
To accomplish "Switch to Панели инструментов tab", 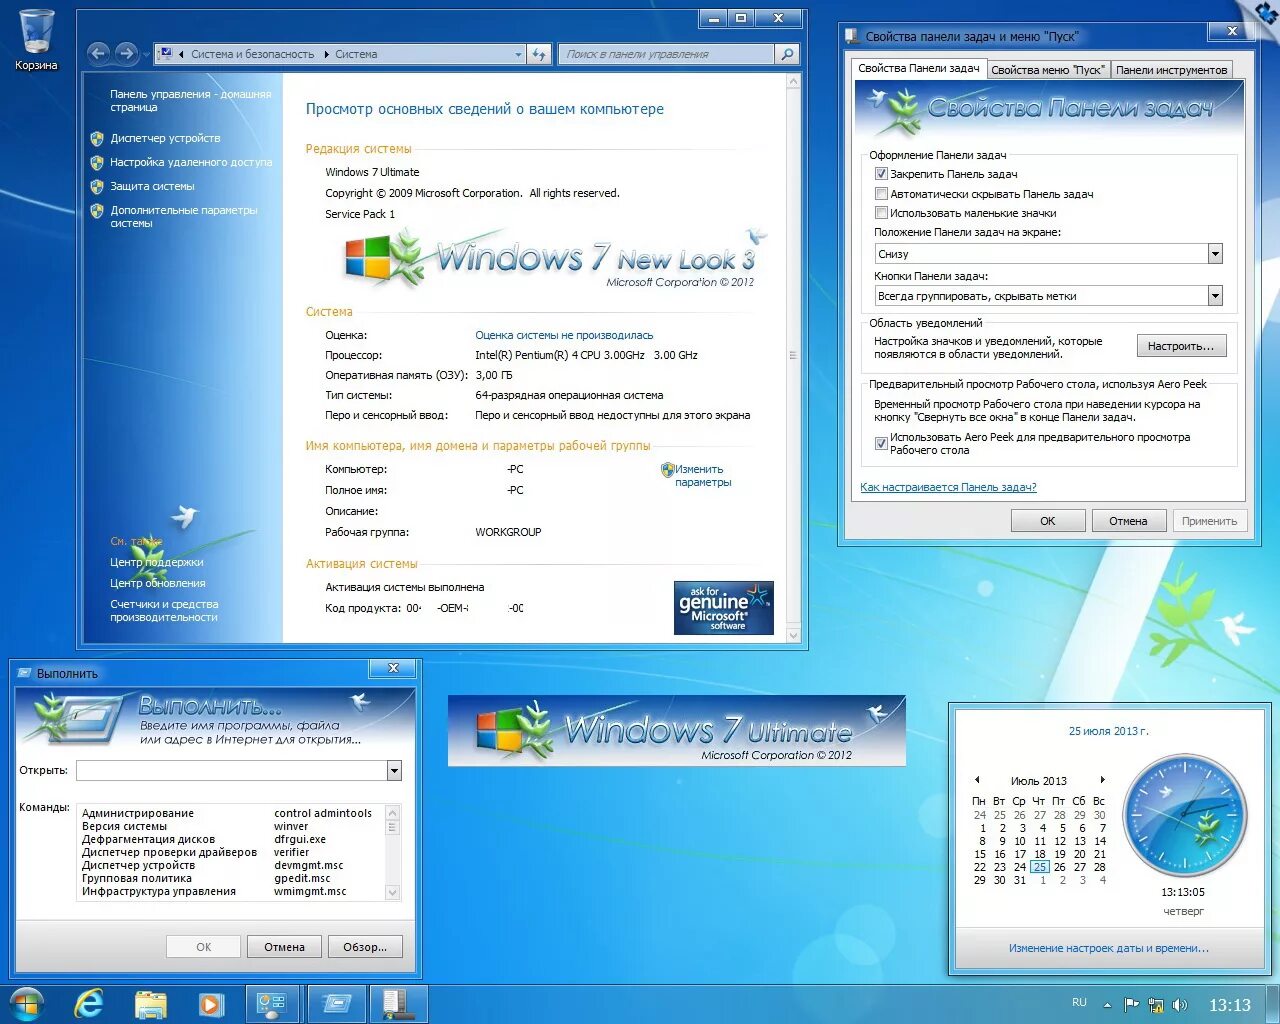I will (x=1171, y=70).
